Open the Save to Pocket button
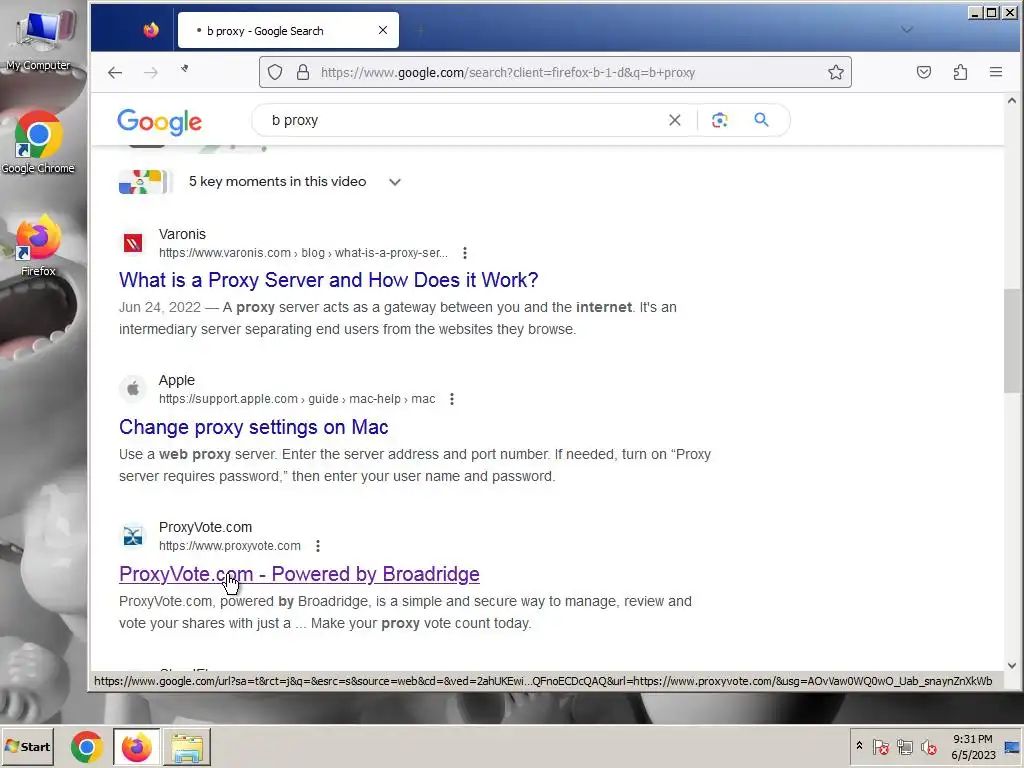This screenshot has width=1024, height=768. [x=923, y=72]
